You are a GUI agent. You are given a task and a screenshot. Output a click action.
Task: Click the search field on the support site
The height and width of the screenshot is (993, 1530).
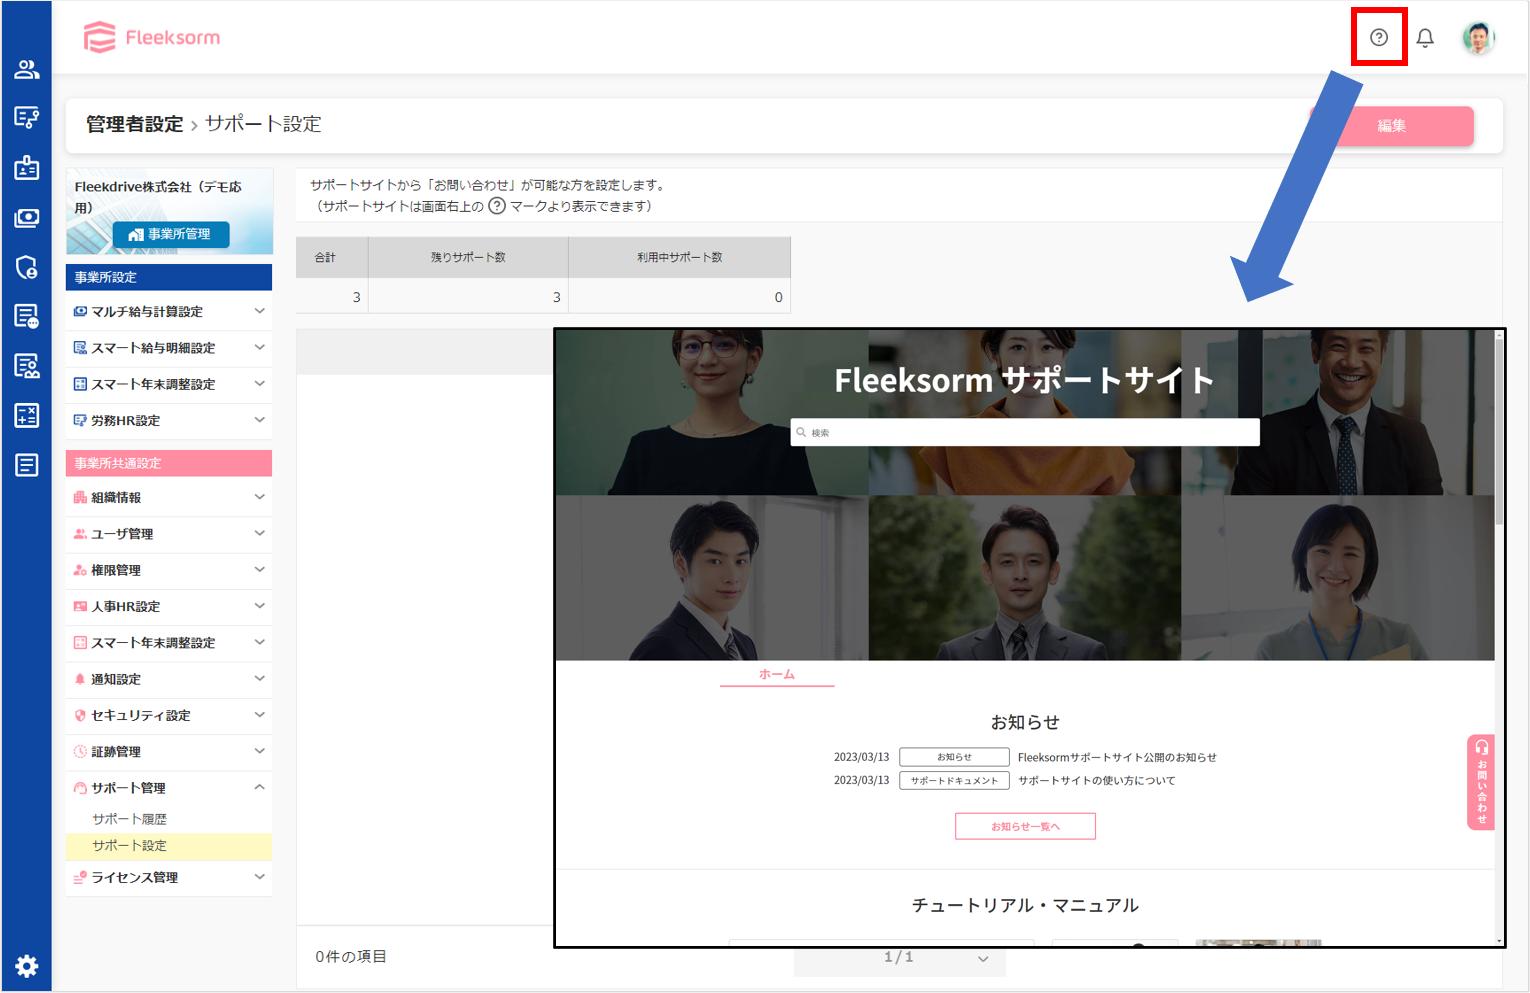point(1024,431)
